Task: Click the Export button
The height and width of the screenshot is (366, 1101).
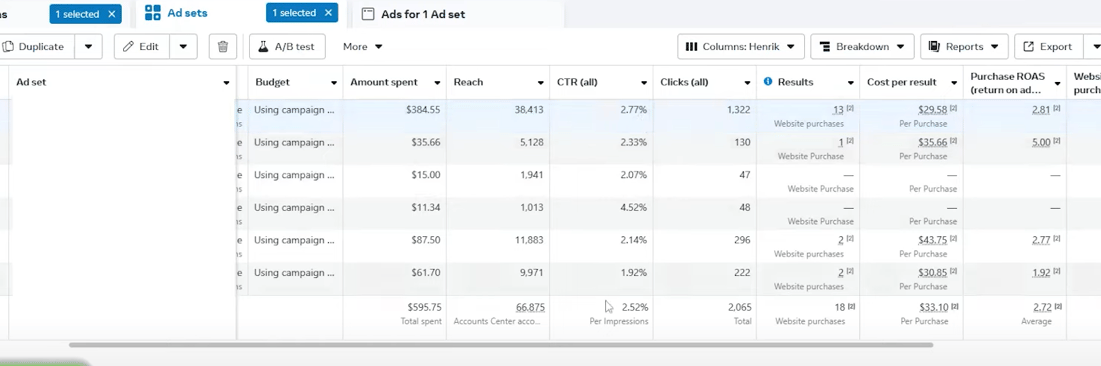Action: click(1048, 47)
